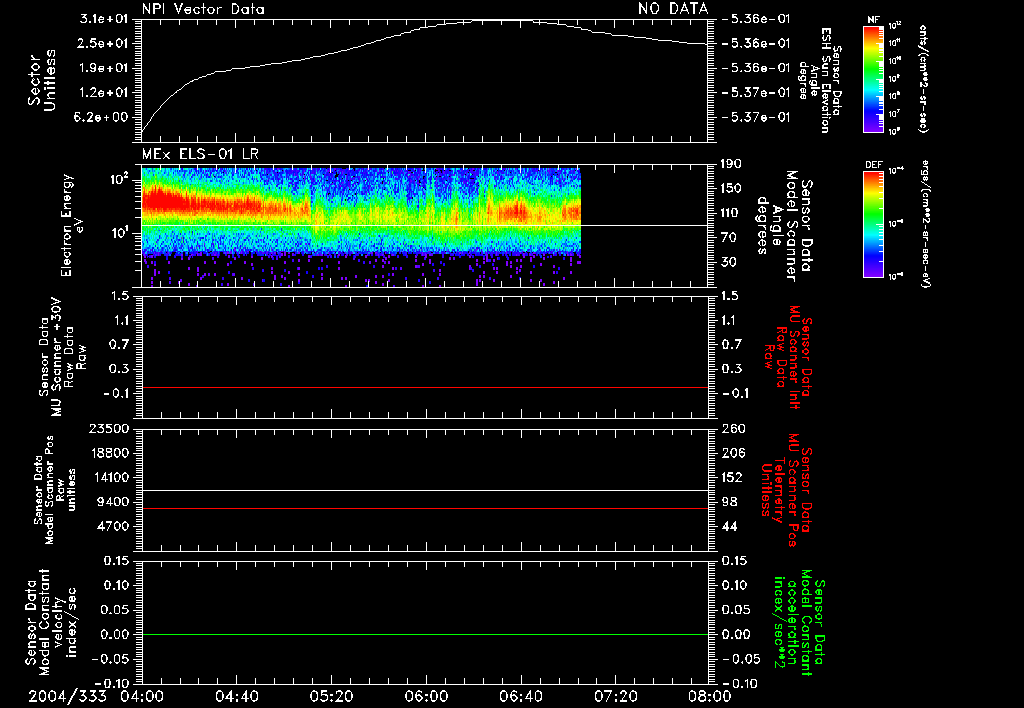Click the red line in MU Scanner +30V panel
This screenshot has width=1024, height=708.
point(425,388)
